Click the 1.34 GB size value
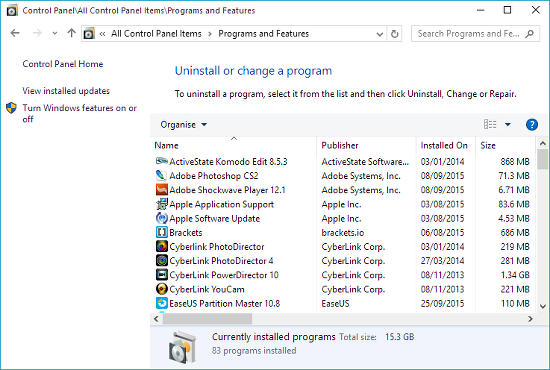 [x=515, y=275]
